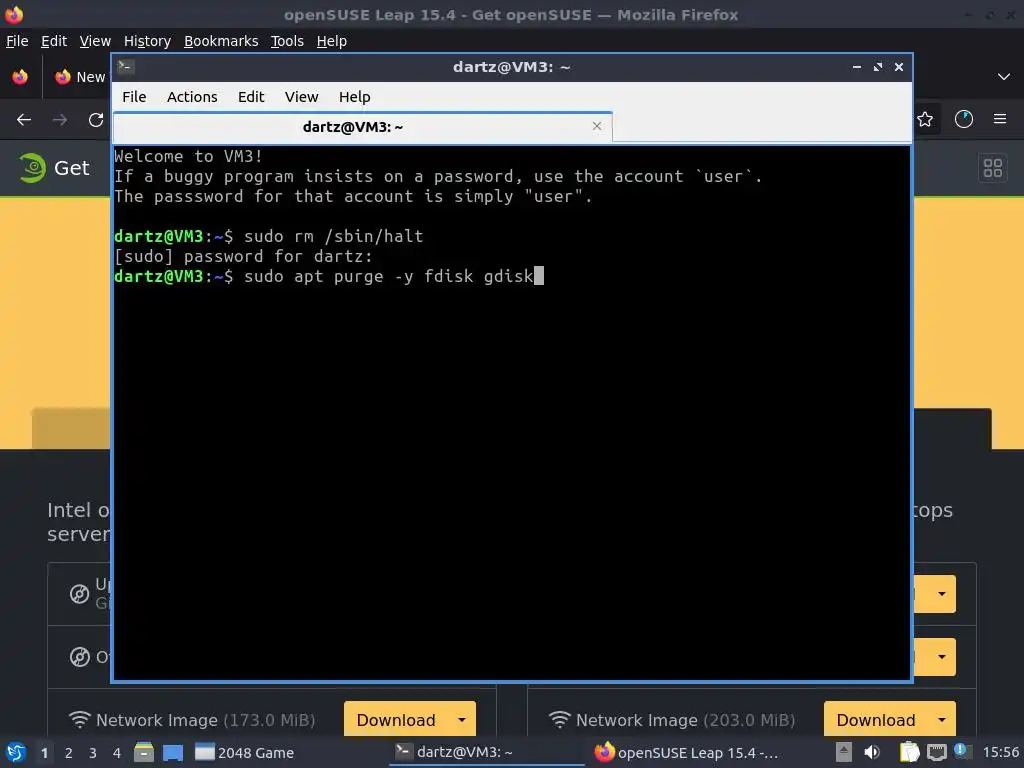Open the file manager taskbar icon
Image resolution: width=1024 pixels, height=768 pixels.
pos(144,752)
